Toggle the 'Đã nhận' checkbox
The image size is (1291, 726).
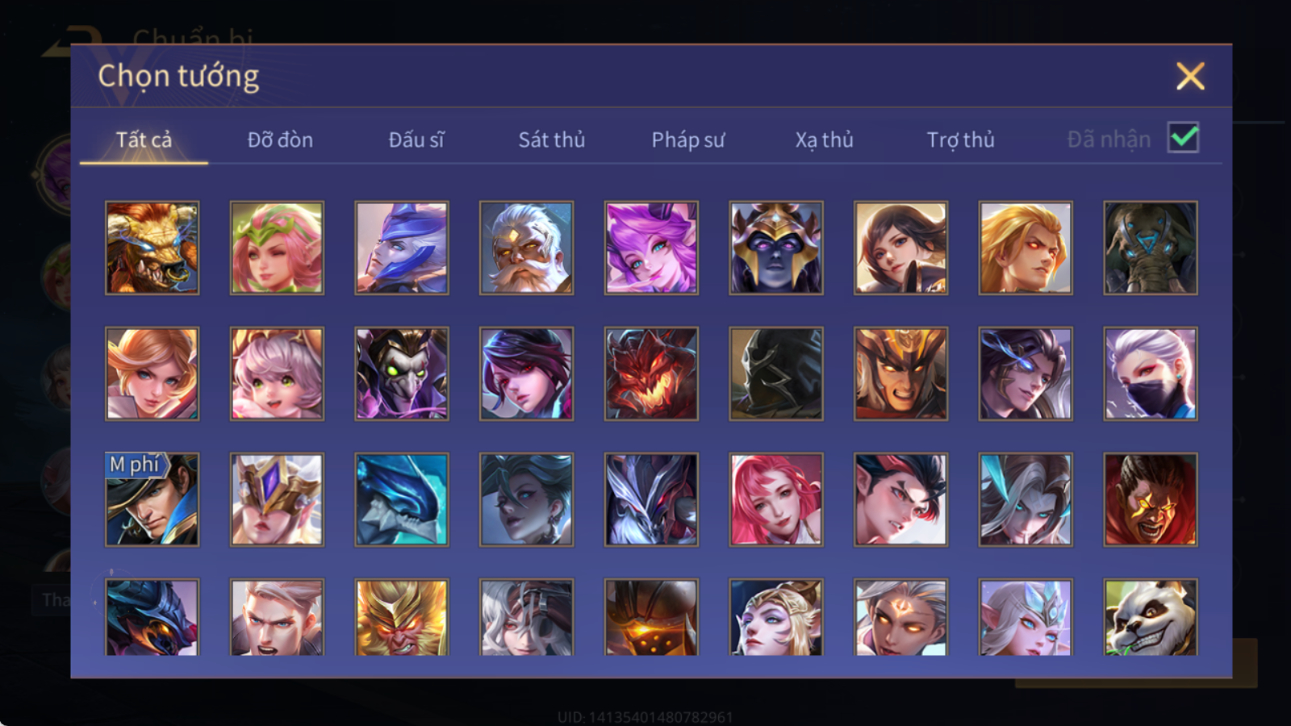coord(1183,139)
